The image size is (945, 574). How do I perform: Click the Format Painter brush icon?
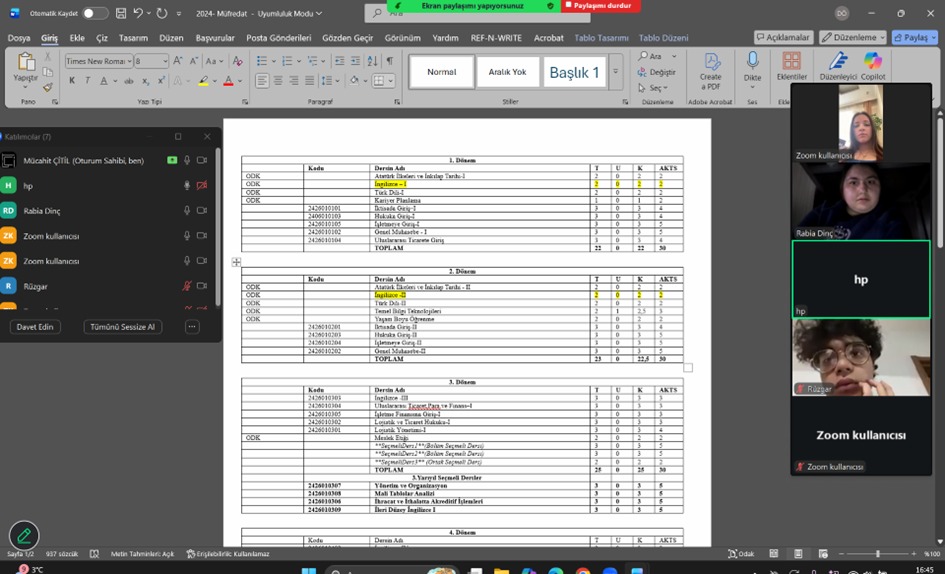[47, 87]
